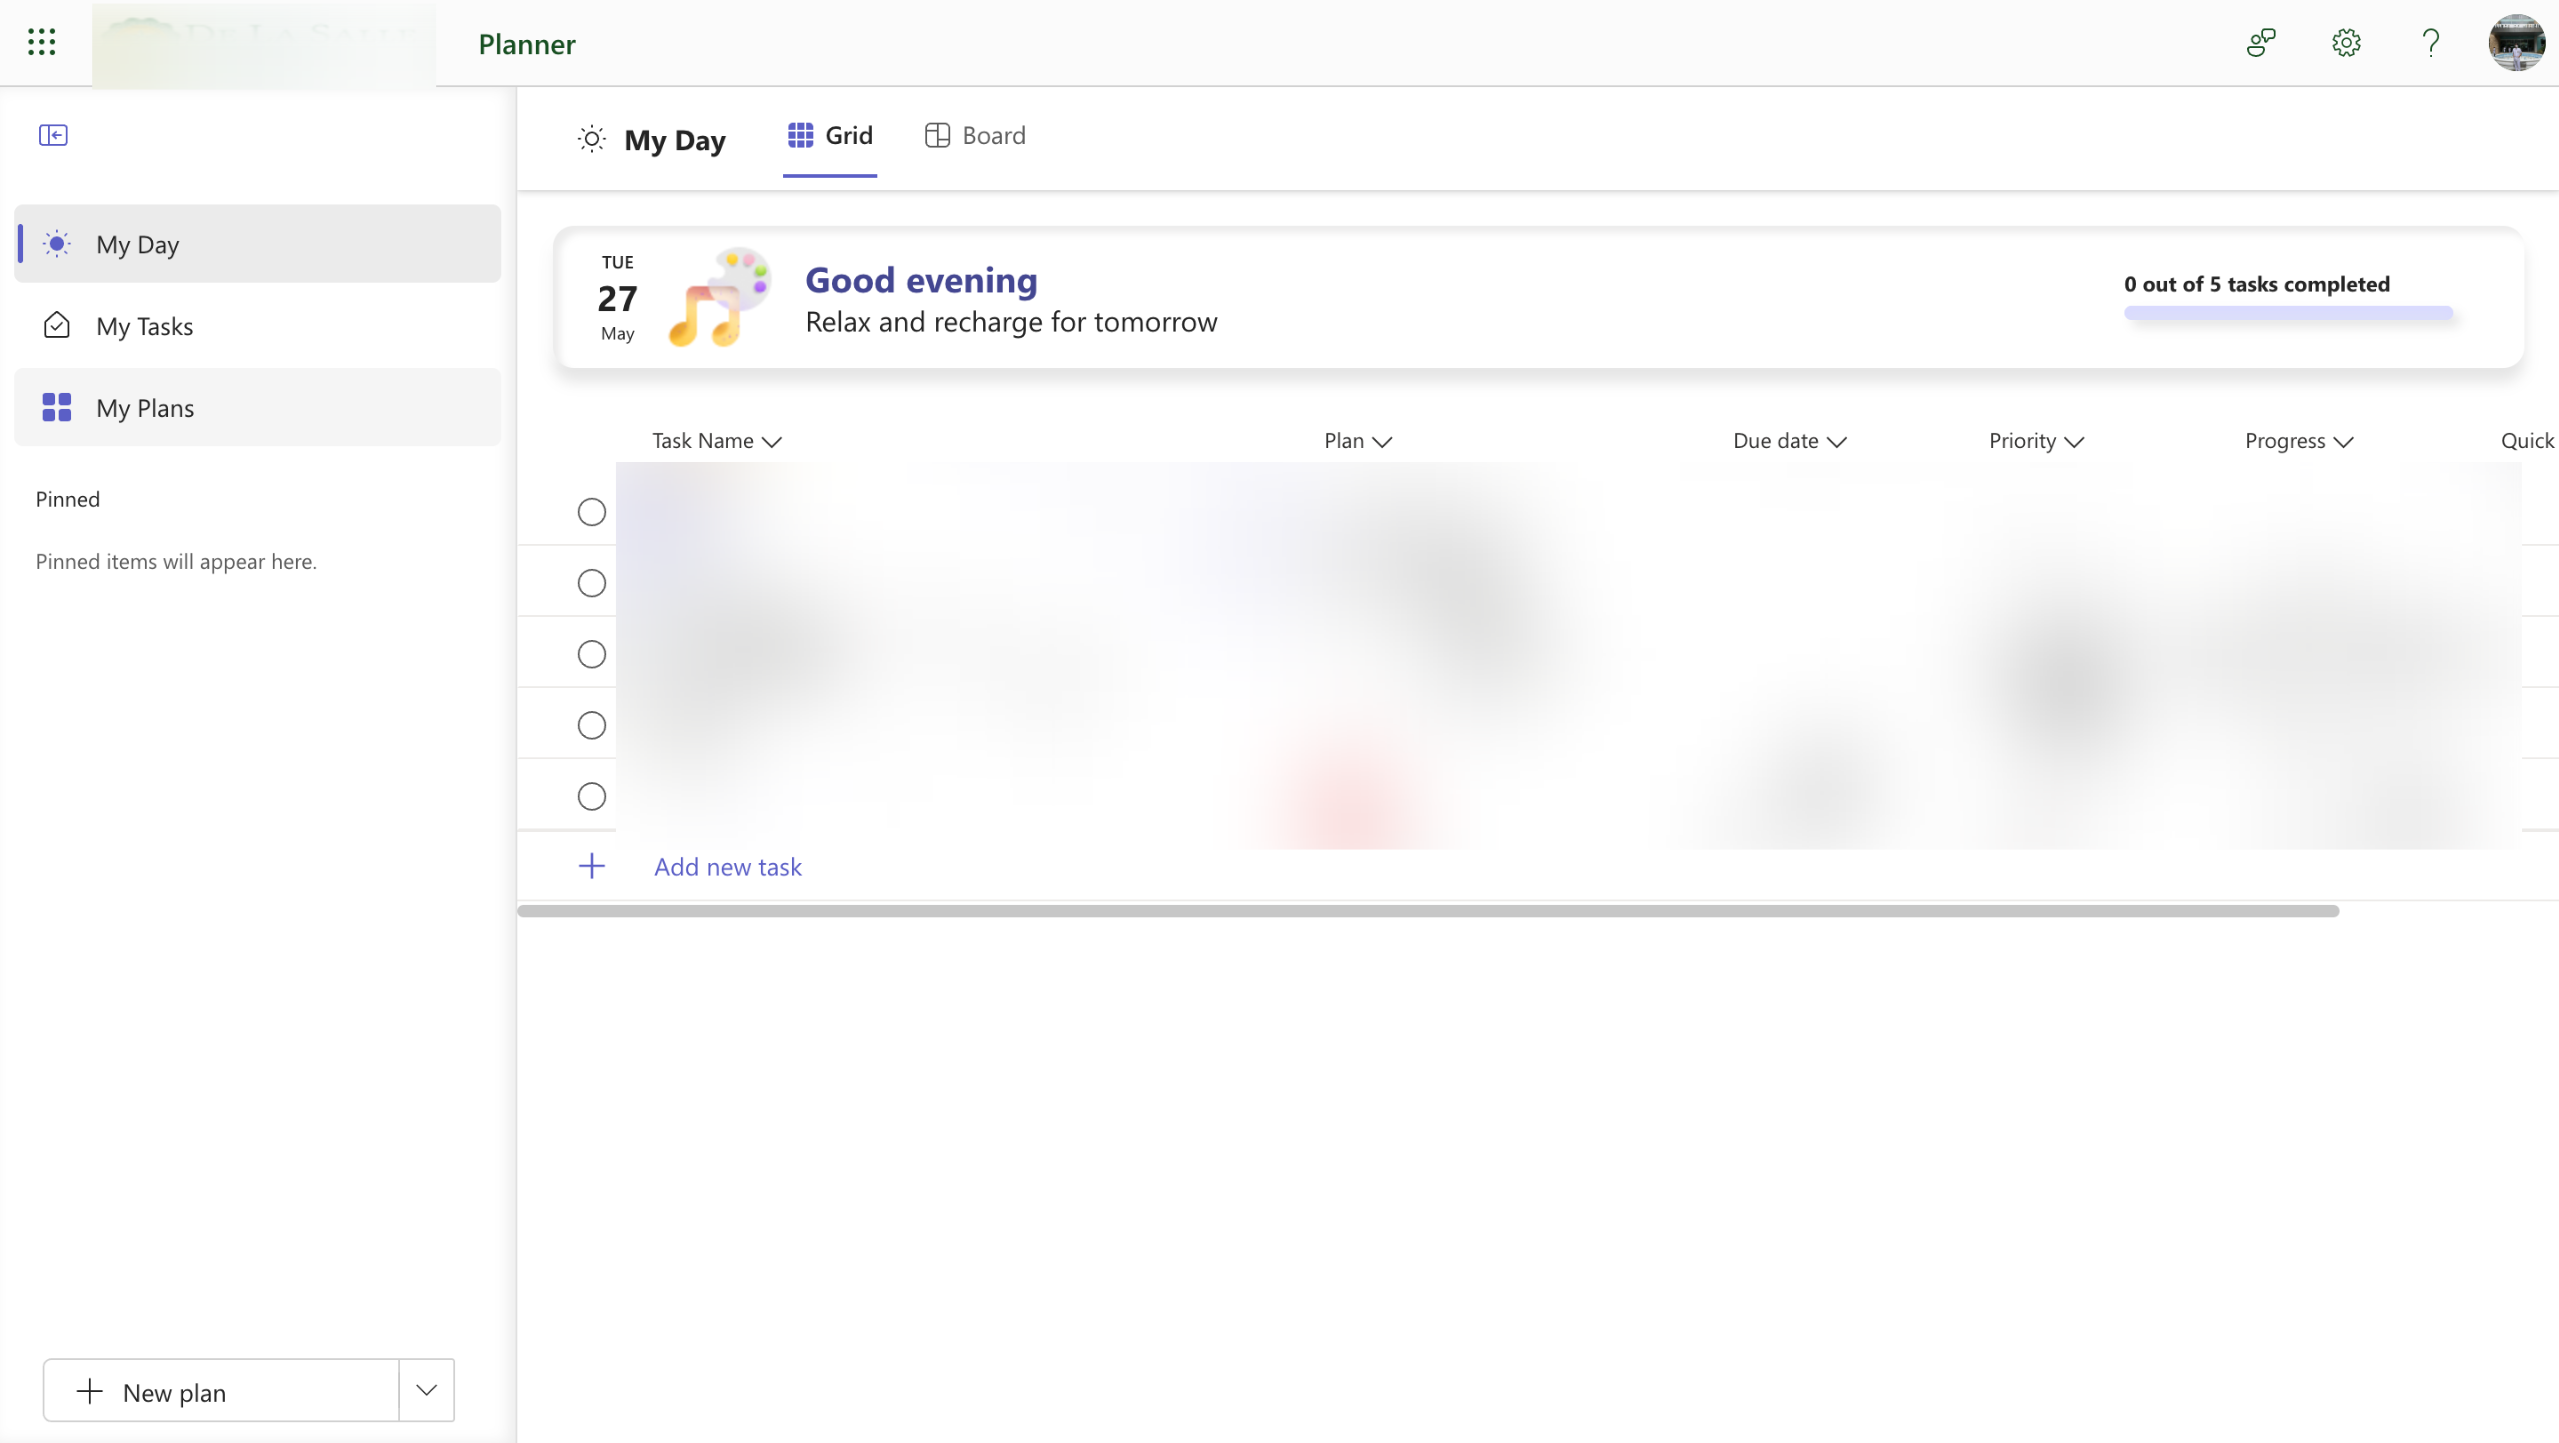The width and height of the screenshot is (2559, 1443).
Task: Open the New plan dropdown arrow
Action: point(427,1390)
